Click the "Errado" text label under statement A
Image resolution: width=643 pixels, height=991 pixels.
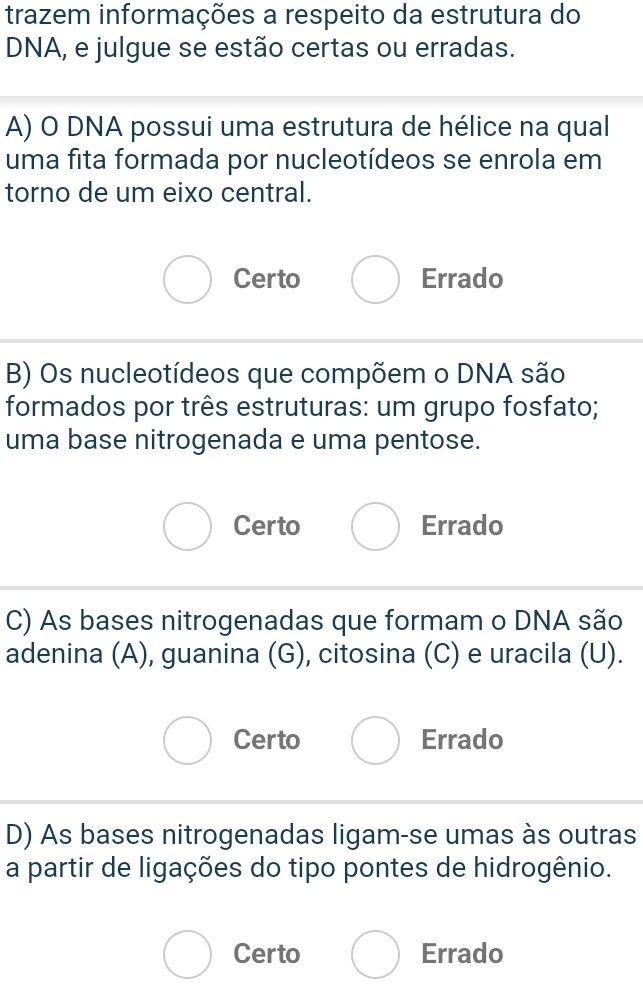(x=462, y=279)
